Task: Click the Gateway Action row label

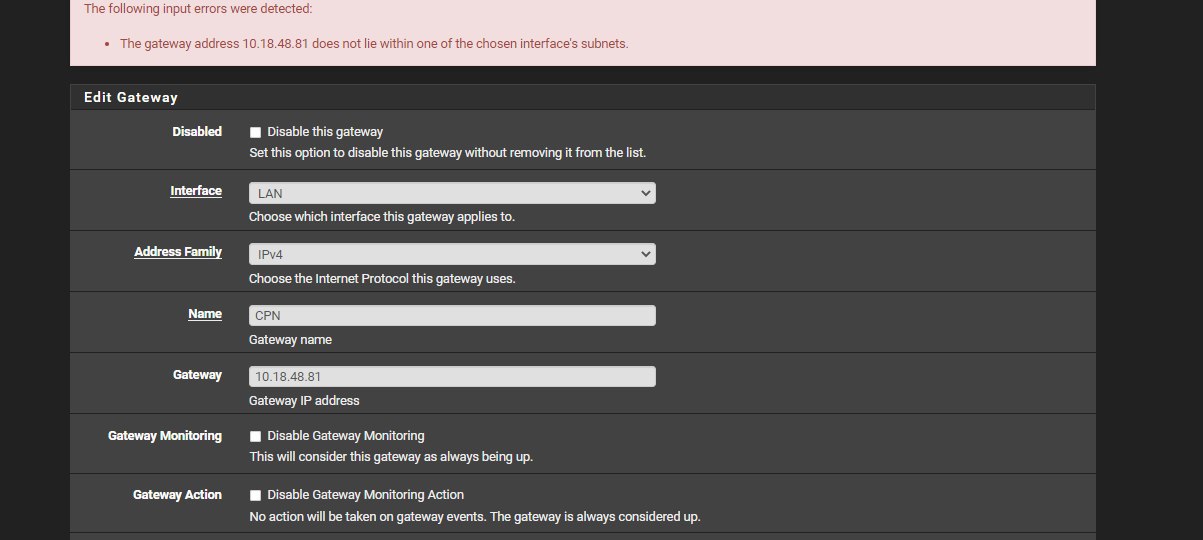Action: click(x=177, y=495)
